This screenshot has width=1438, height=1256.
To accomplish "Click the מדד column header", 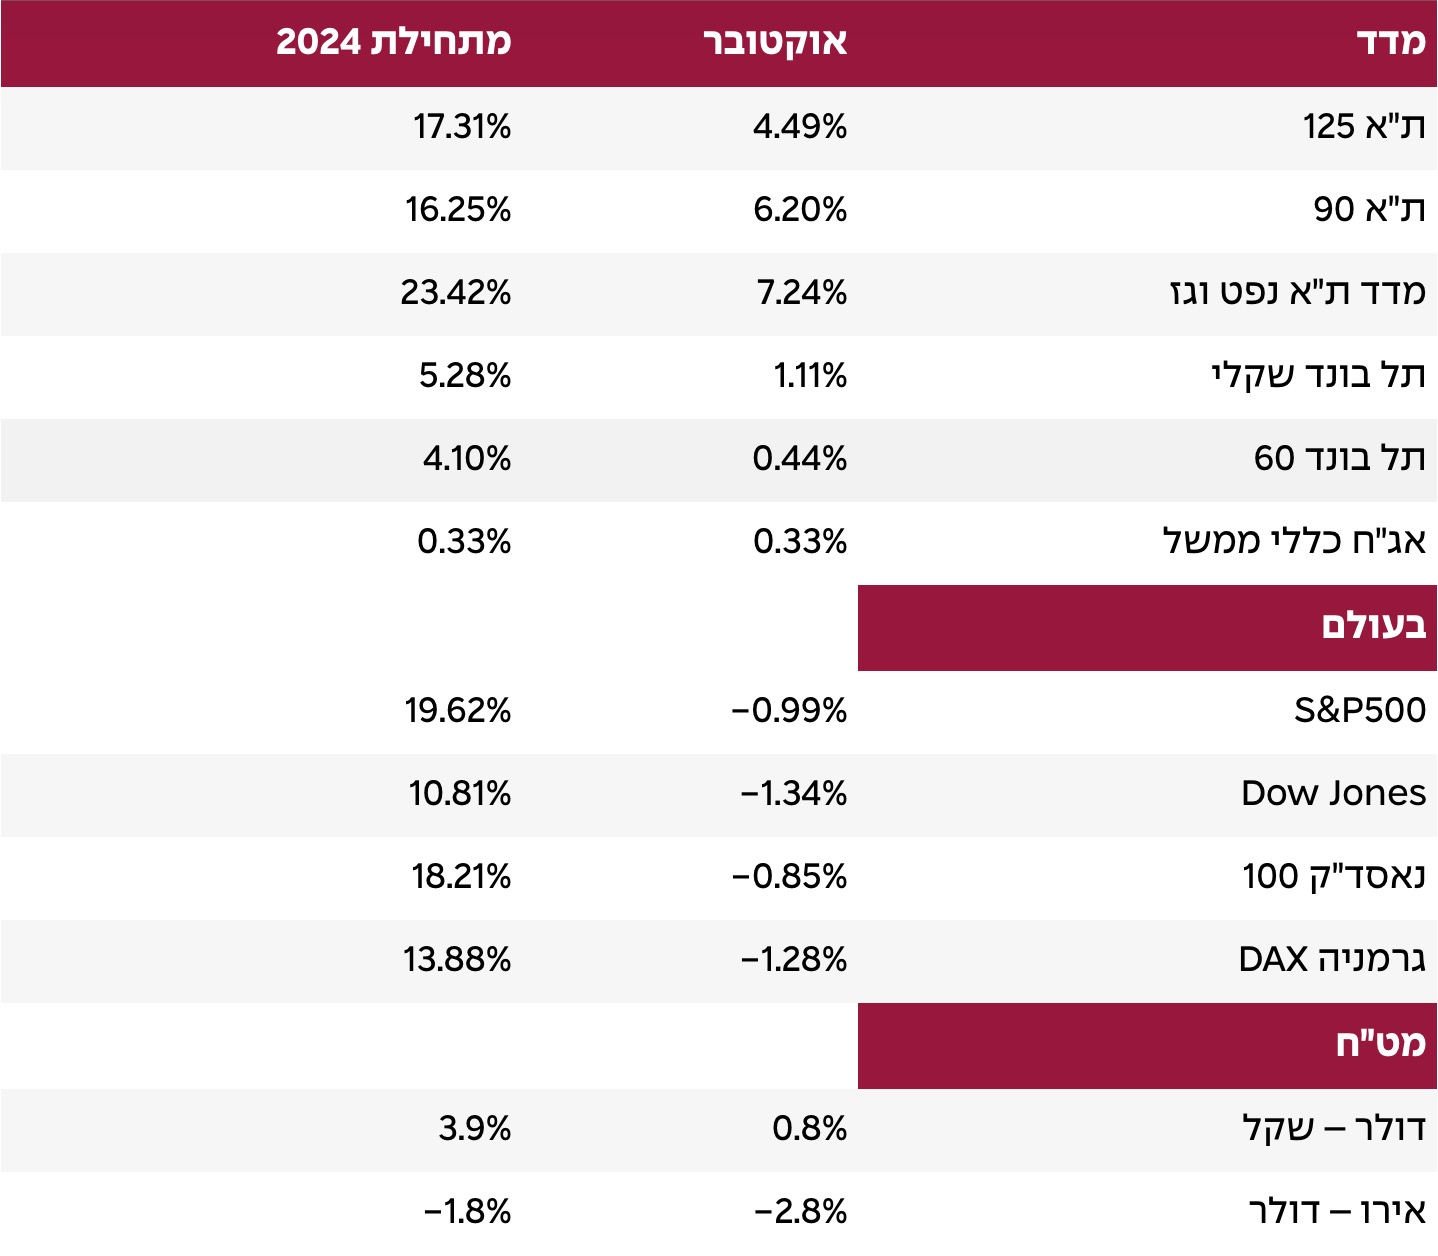I will tap(1390, 42).
